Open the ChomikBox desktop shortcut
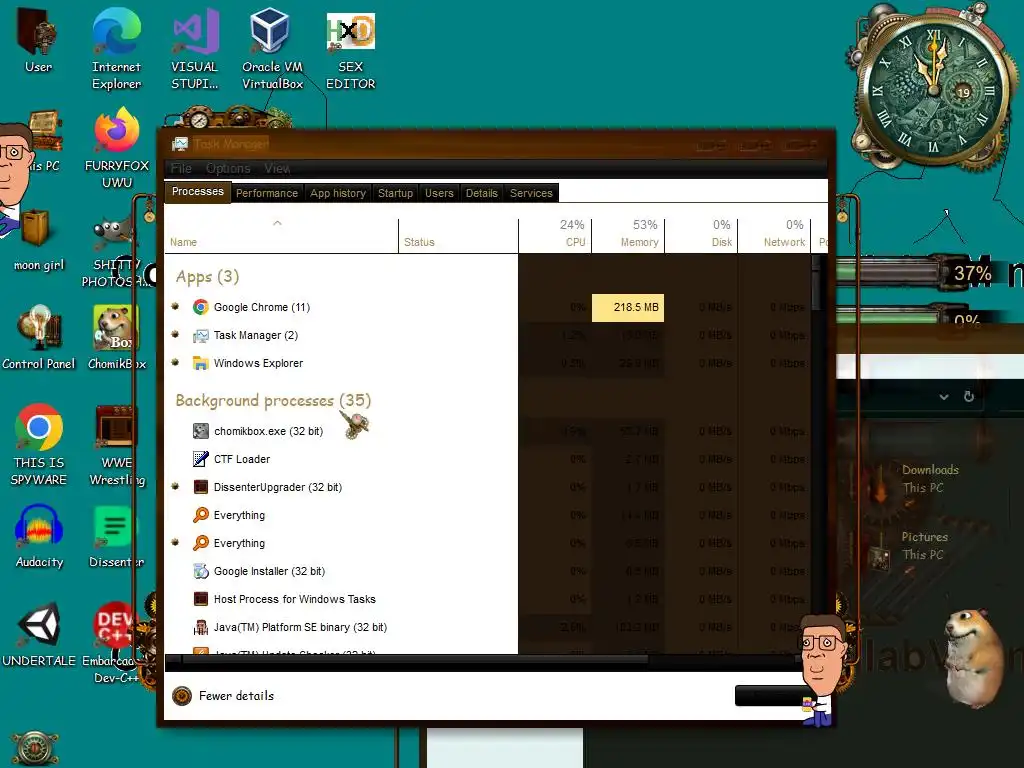The image size is (1024, 768). tap(117, 338)
